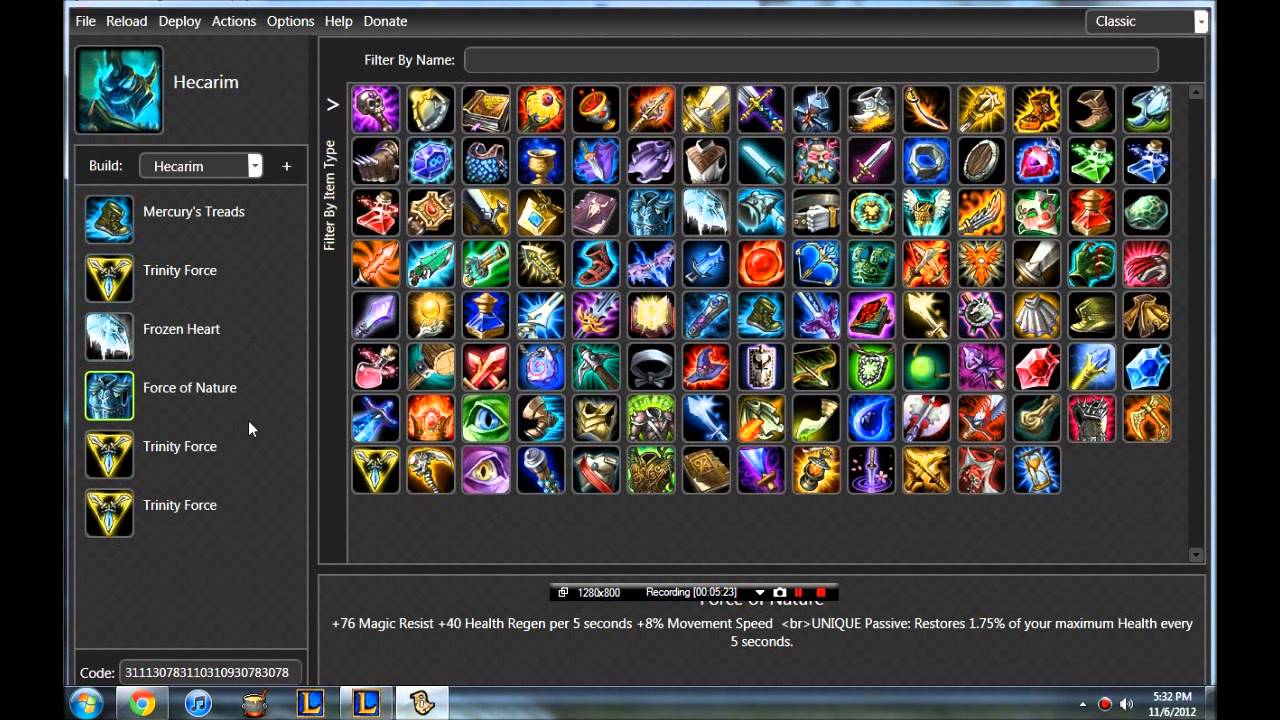The width and height of the screenshot is (1280, 720).
Task: Pick the Amplifying Tome book item
Action: click(486, 110)
